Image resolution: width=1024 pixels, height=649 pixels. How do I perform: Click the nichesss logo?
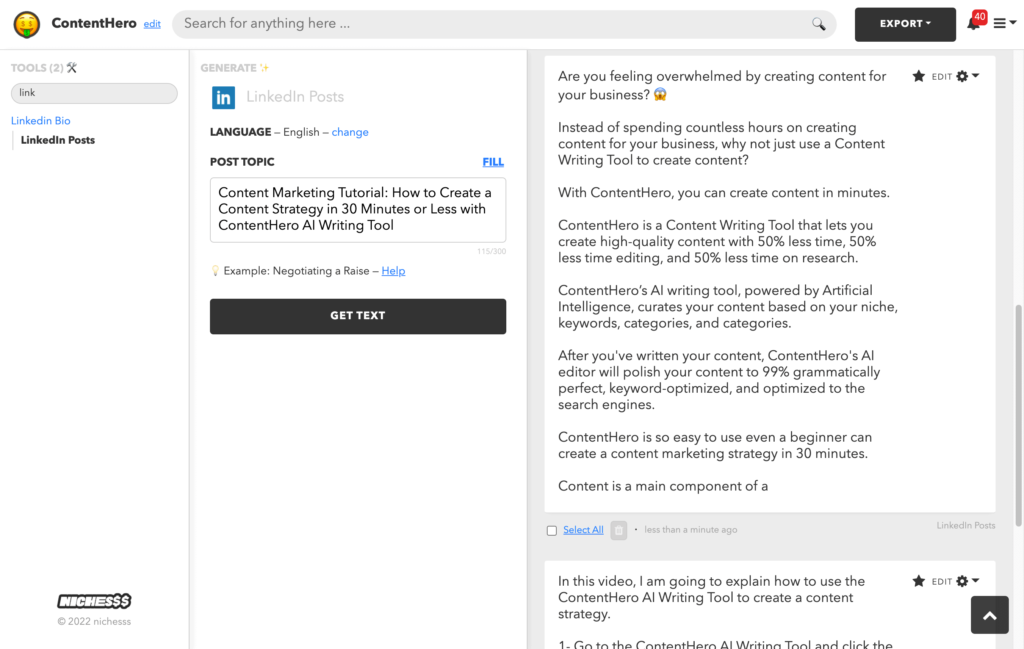pos(94,601)
